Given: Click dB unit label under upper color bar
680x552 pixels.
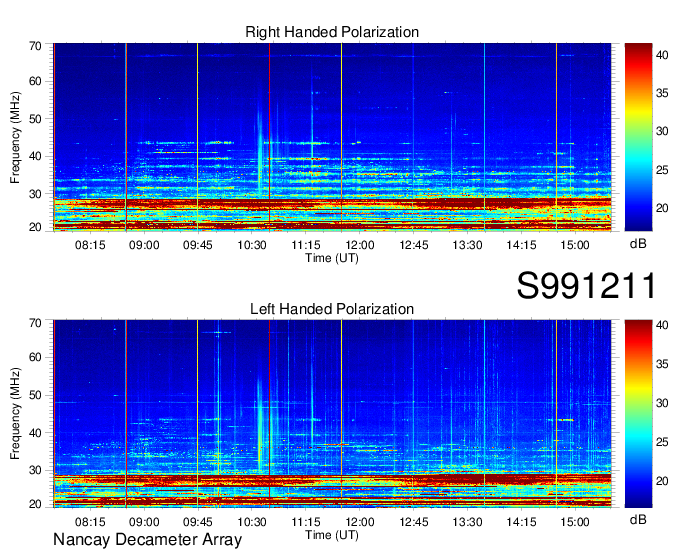Looking at the screenshot, I should click(638, 244).
